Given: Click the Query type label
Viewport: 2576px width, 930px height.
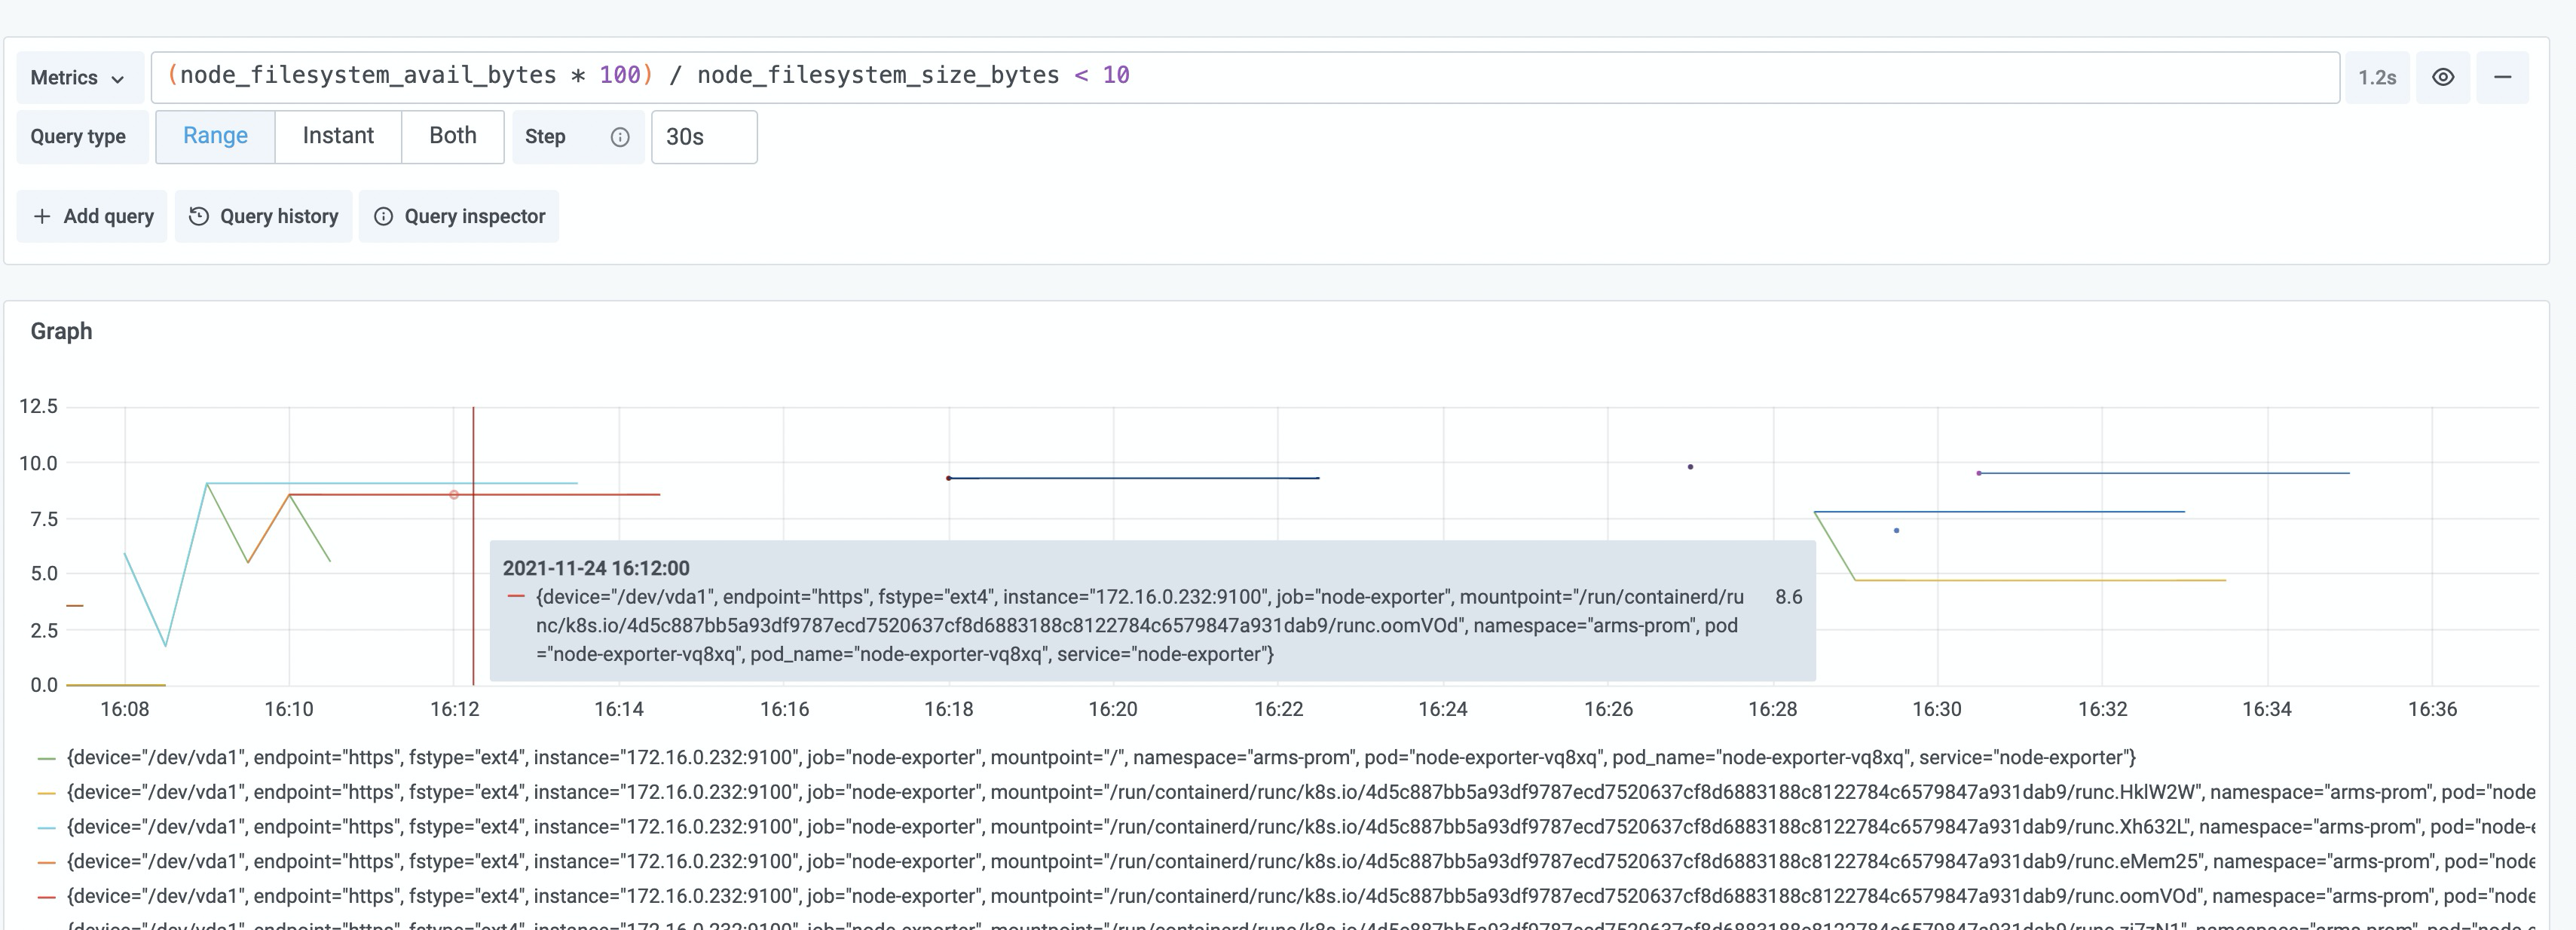Looking at the screenshot, I should coord(78,137).
